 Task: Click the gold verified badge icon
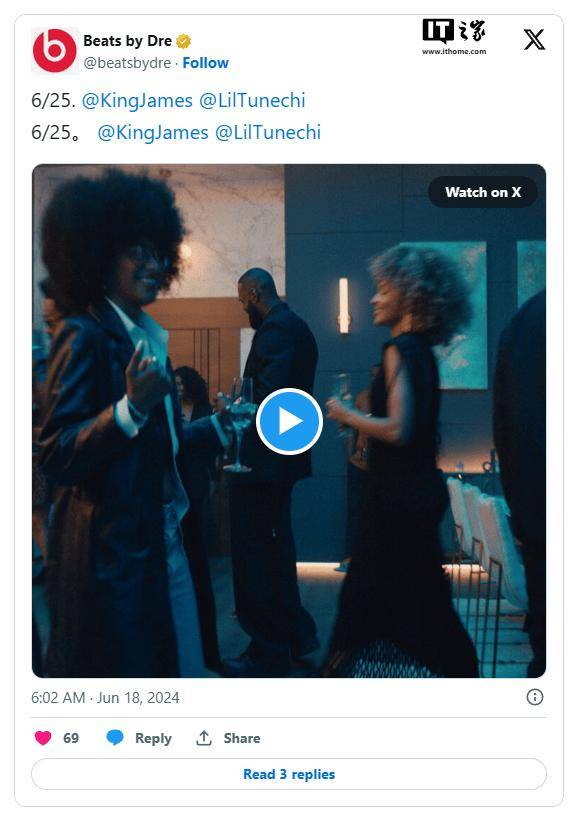pos(183,40)
